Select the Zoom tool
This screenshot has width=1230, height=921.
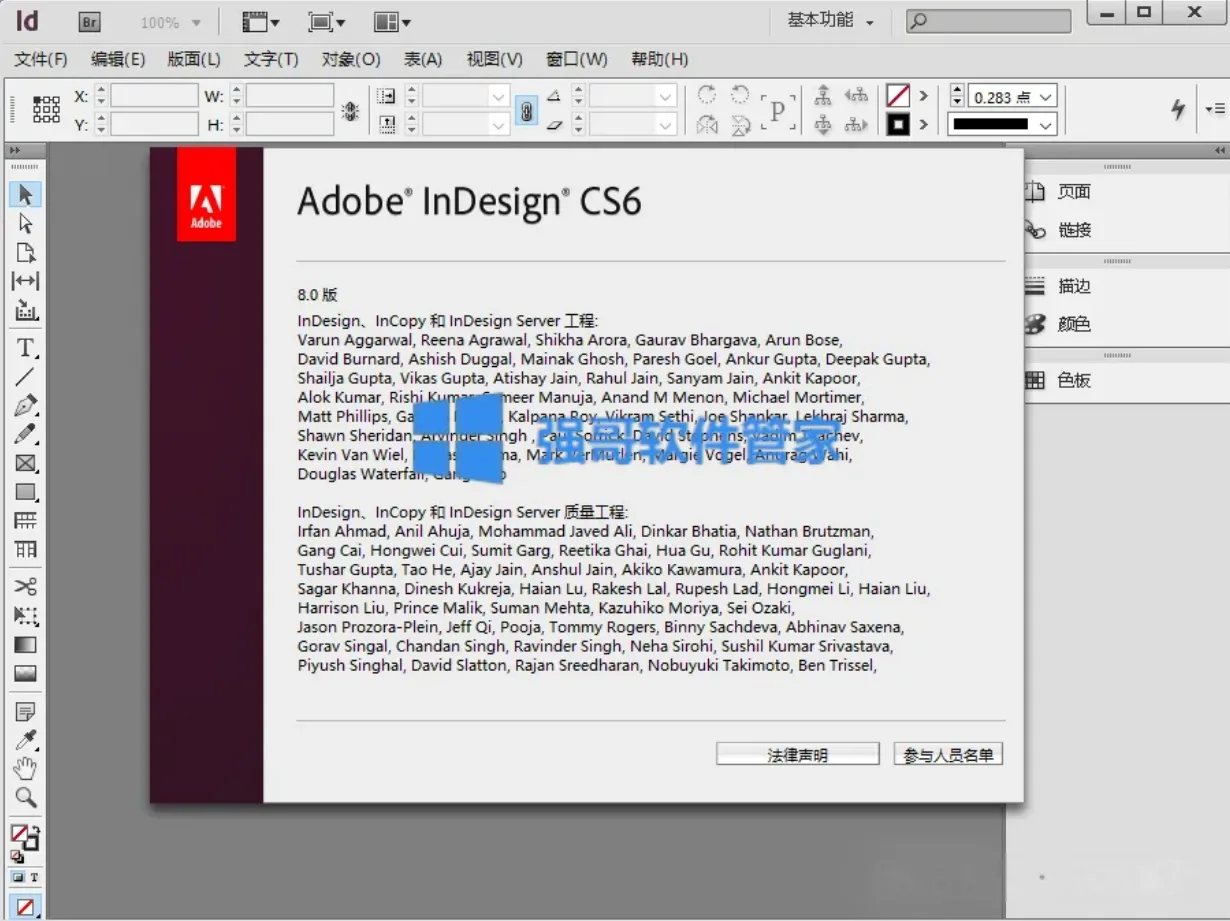(25, 798)
